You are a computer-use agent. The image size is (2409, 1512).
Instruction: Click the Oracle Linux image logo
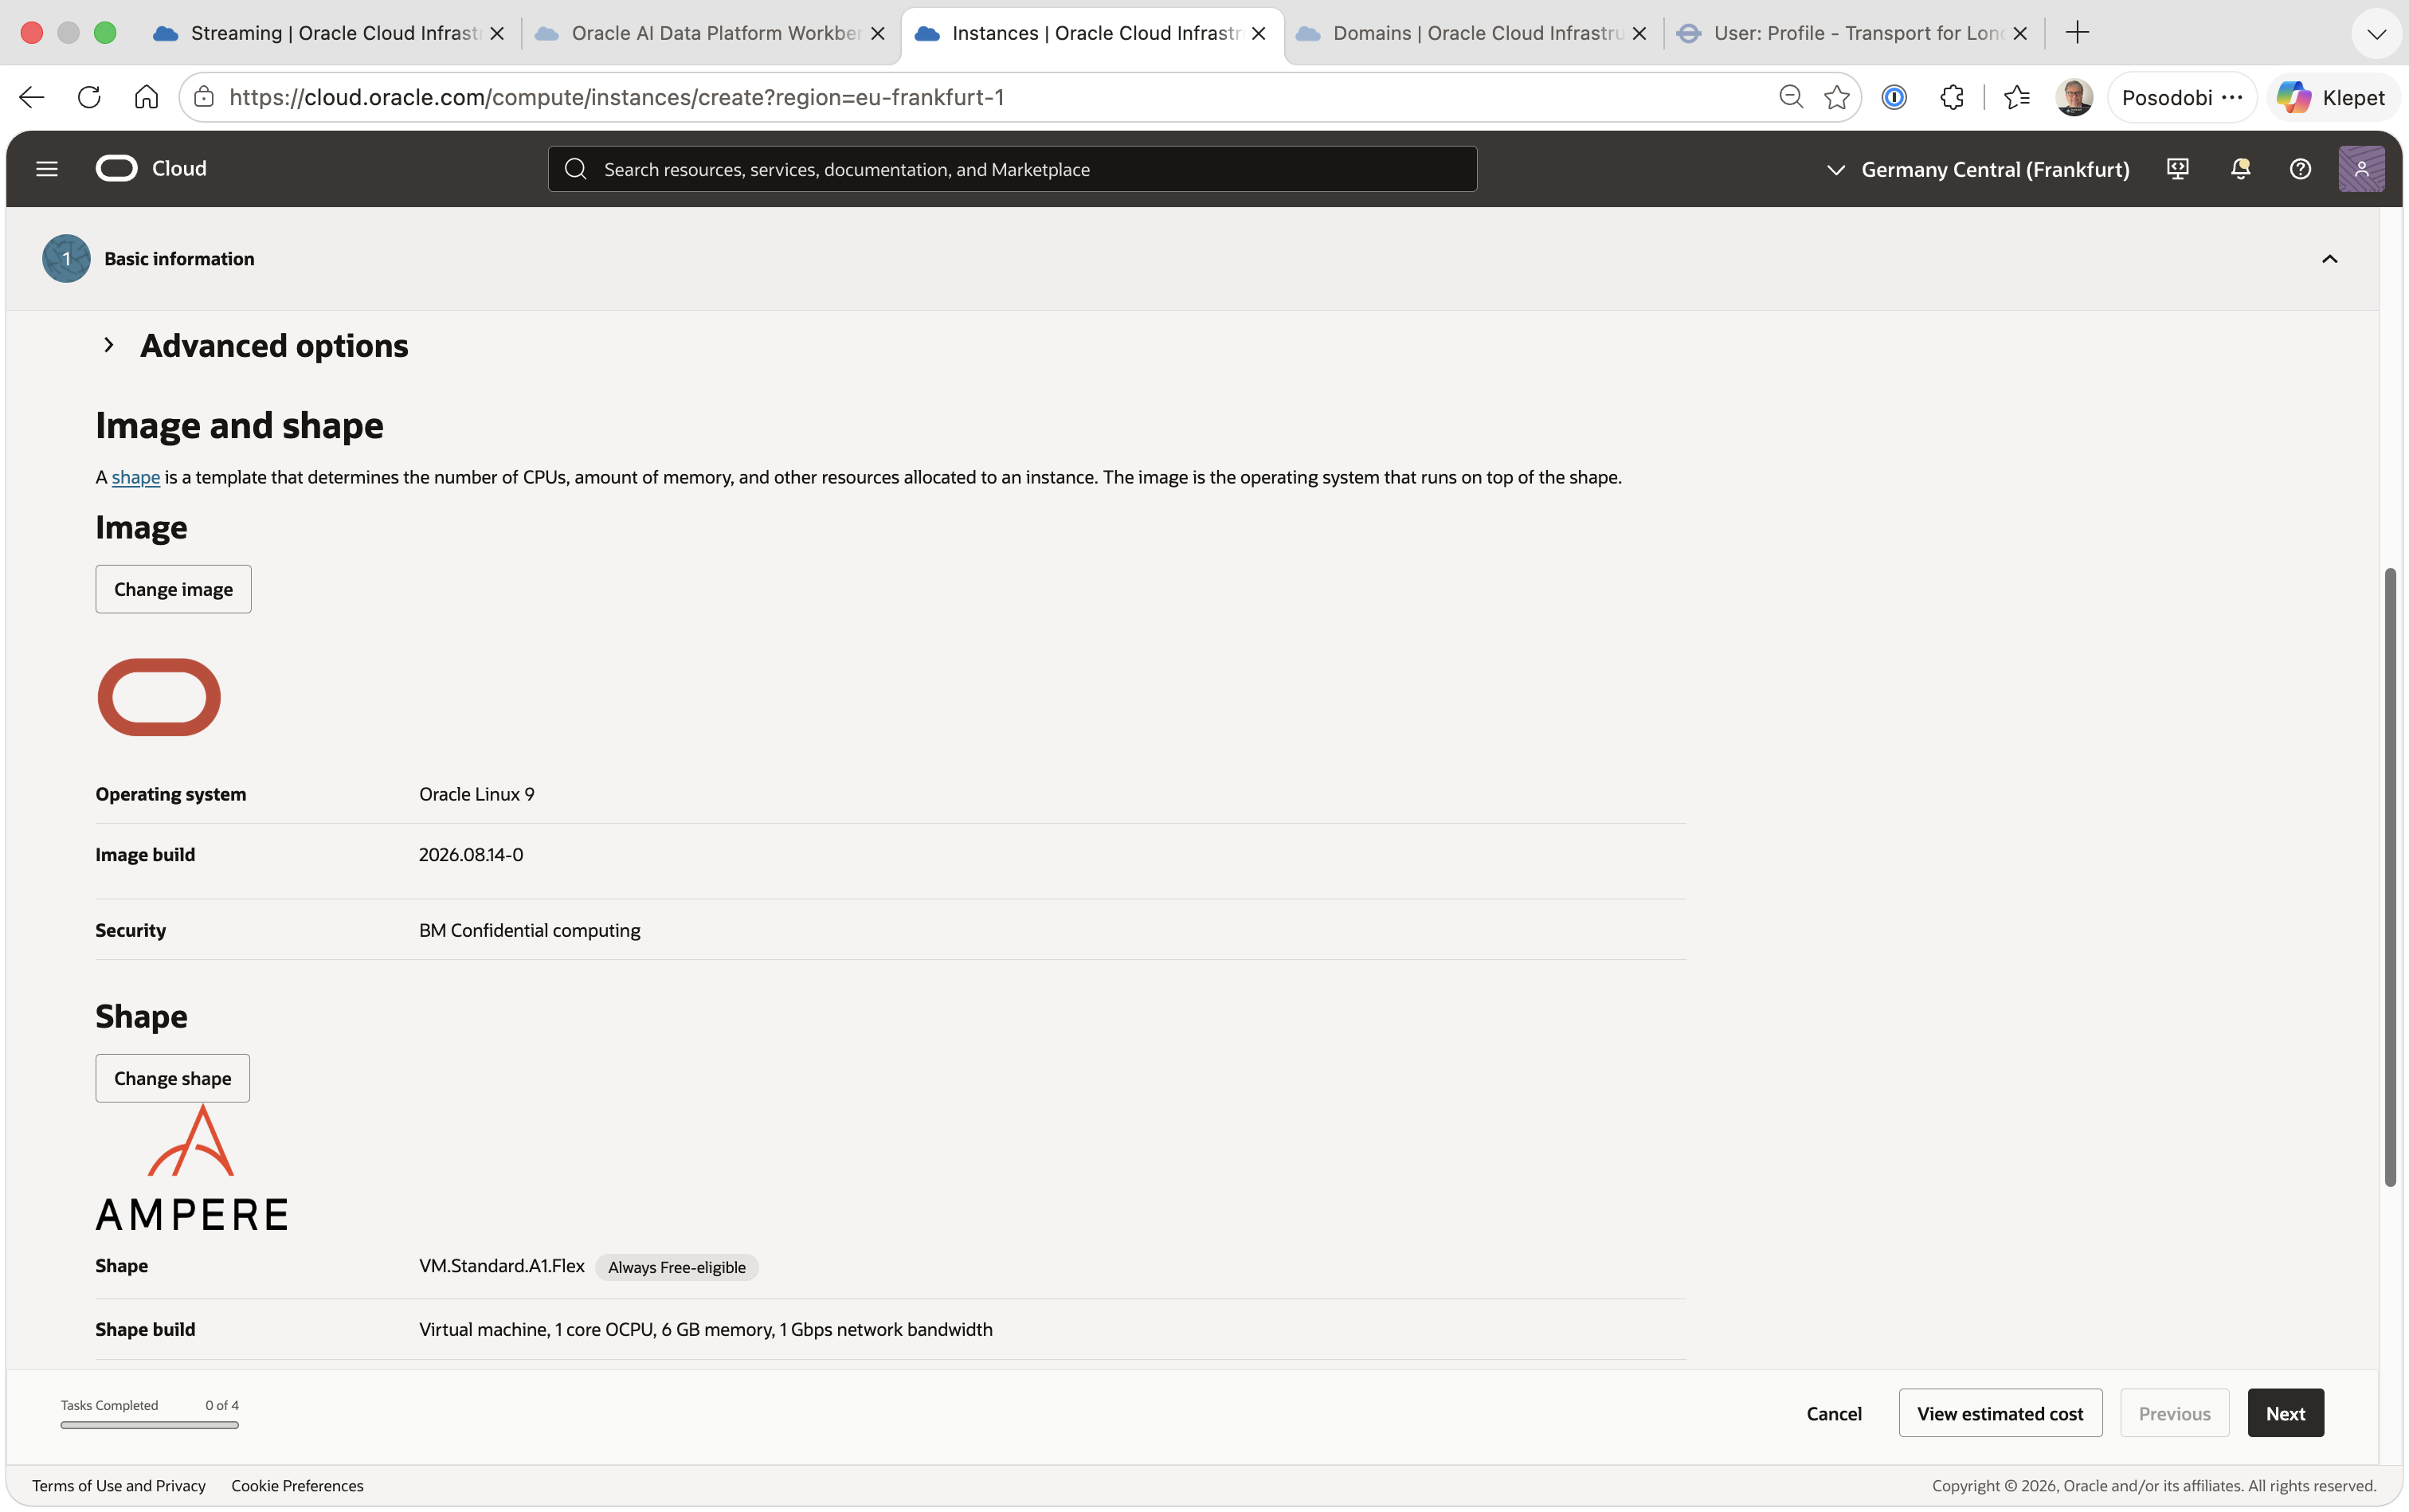coord(159,697)
